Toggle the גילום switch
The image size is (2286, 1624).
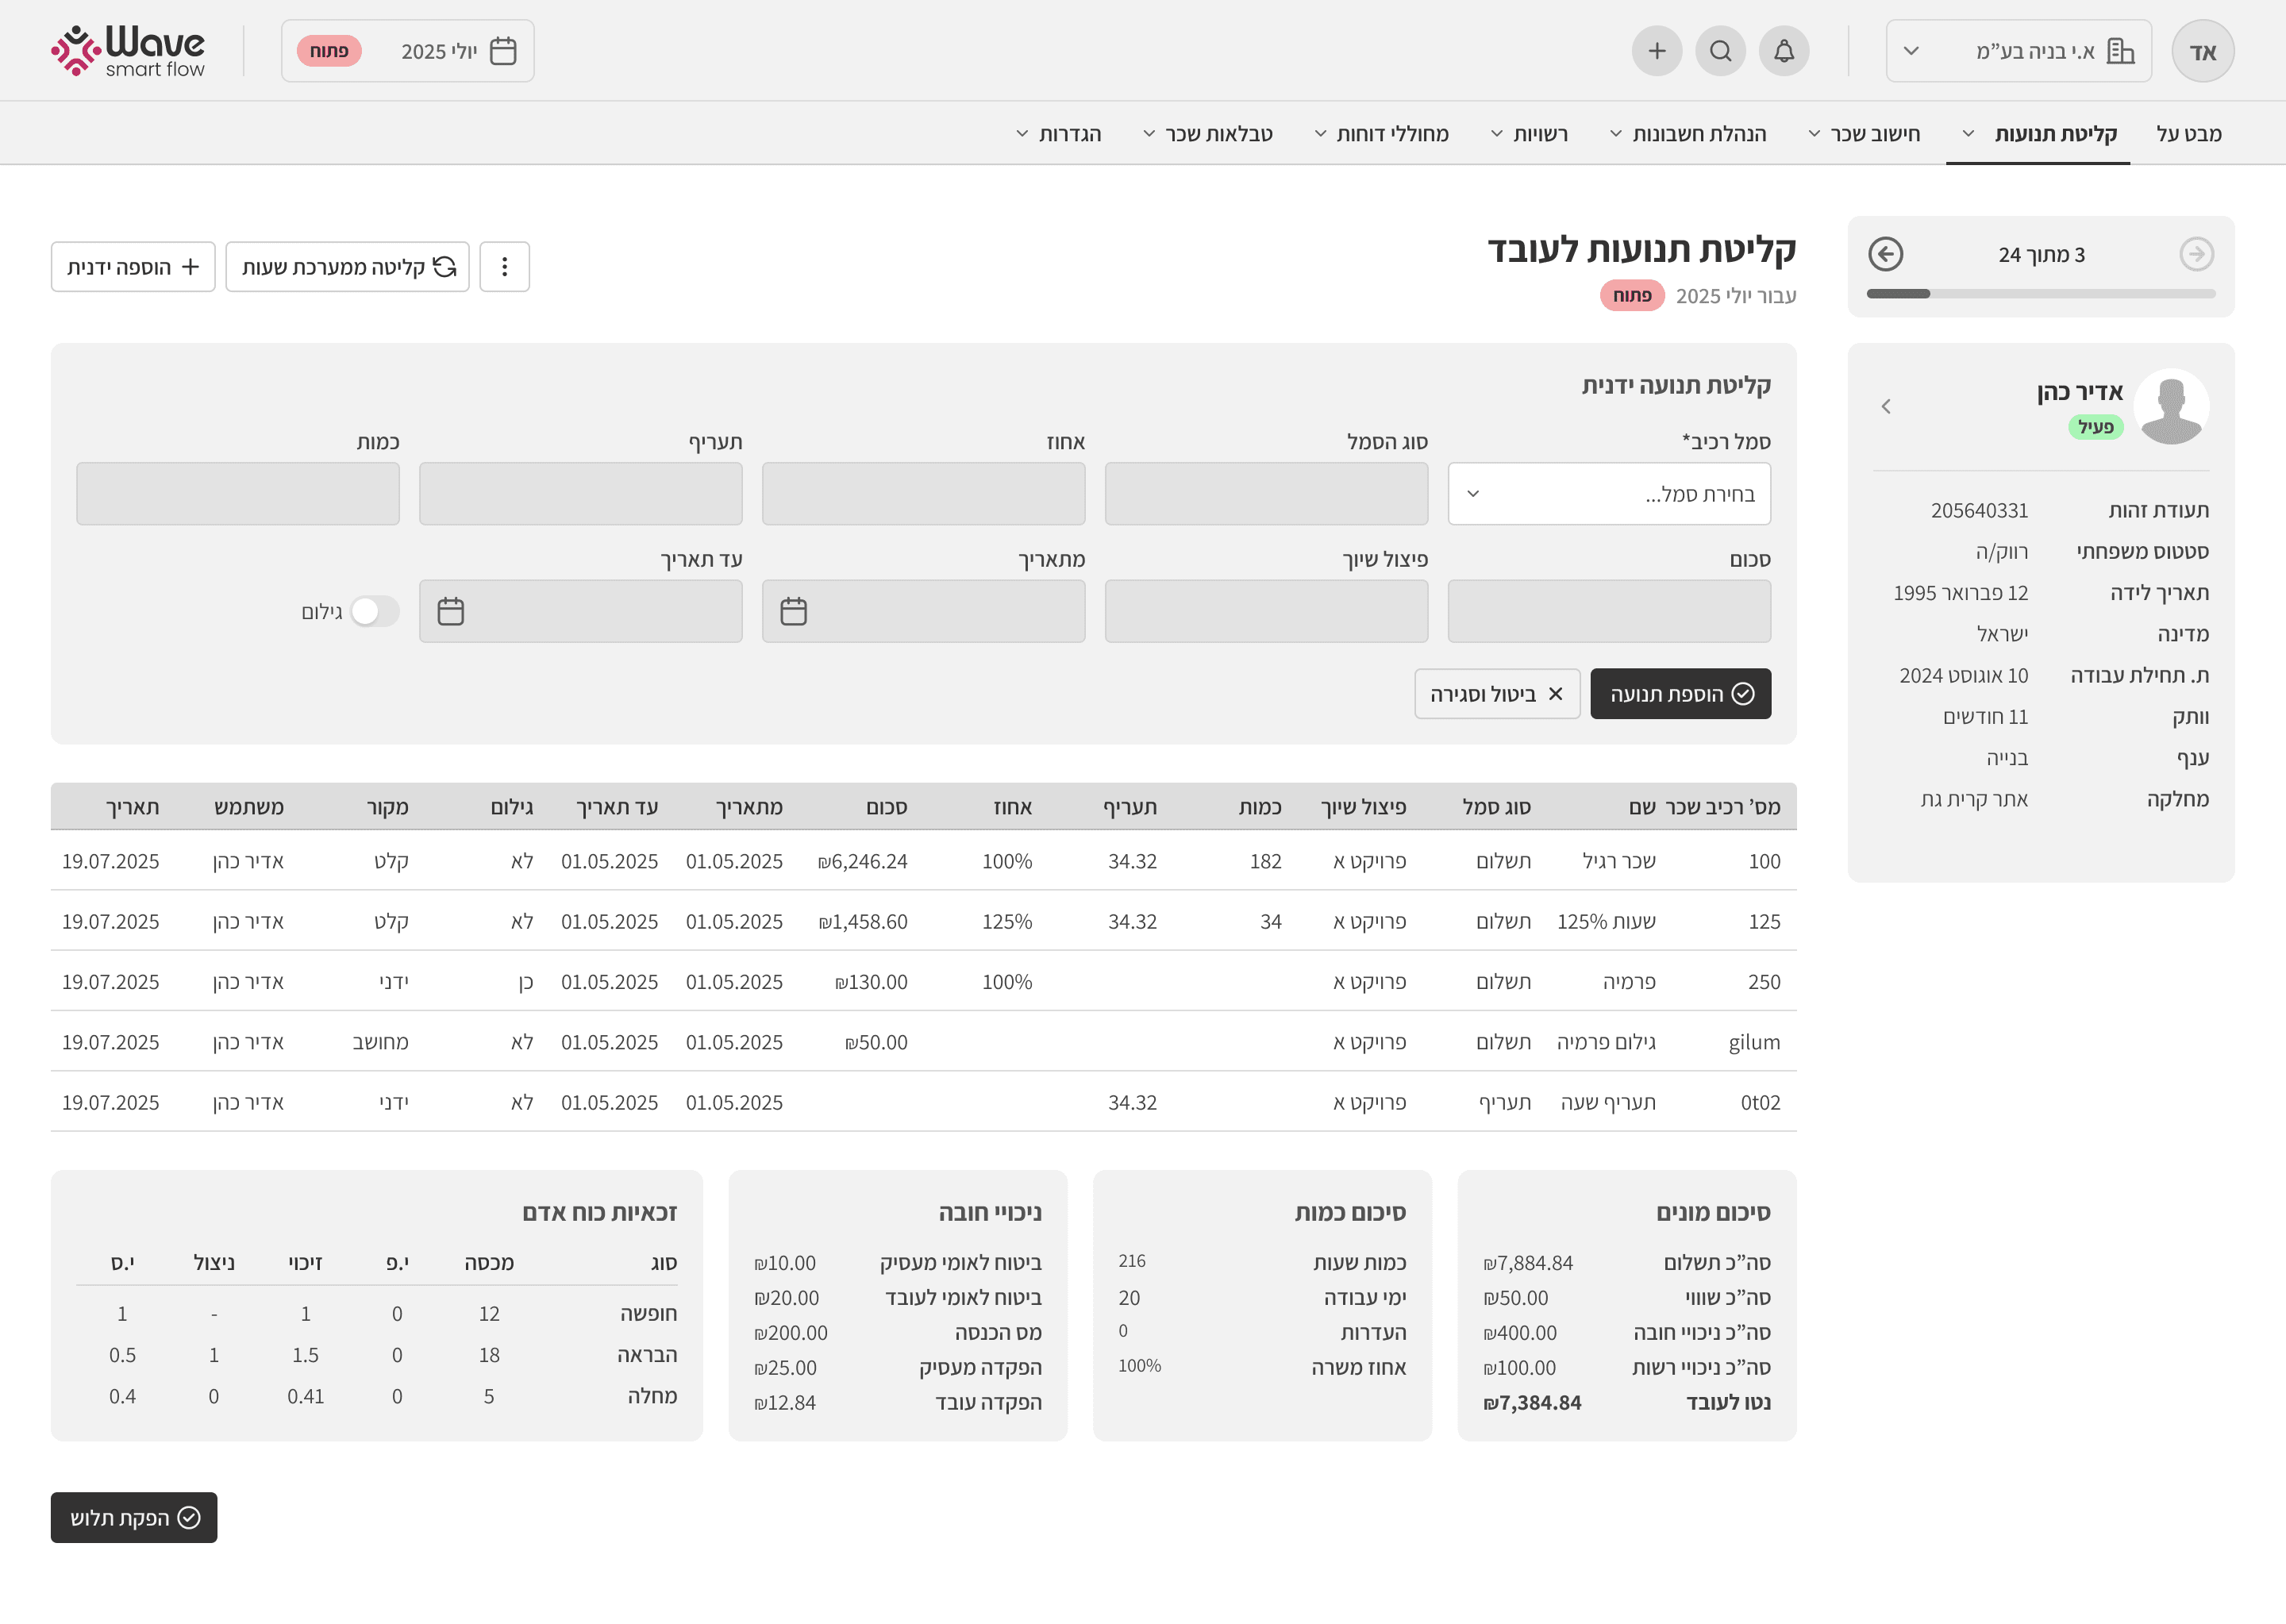(375, 611)
